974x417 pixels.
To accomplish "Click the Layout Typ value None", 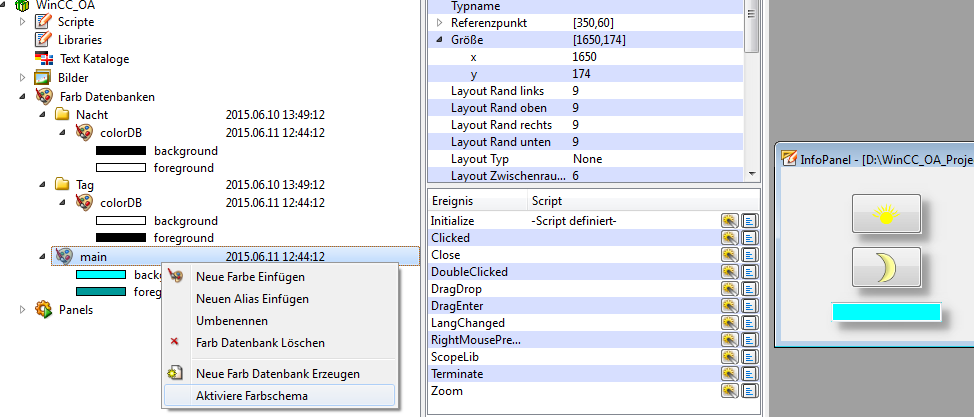I will coord(587,159).
